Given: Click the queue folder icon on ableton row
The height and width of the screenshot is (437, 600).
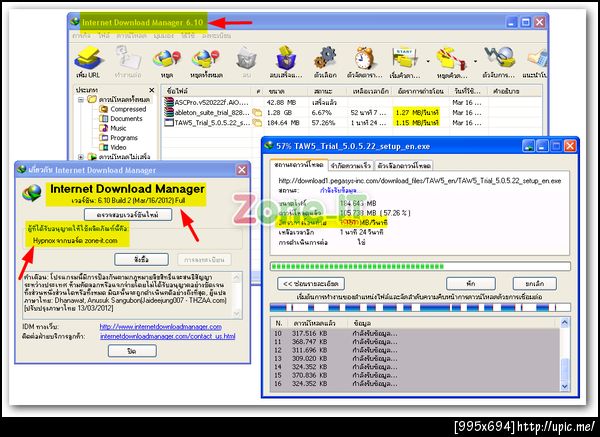Looking at the screenshot, I should 257,113.
